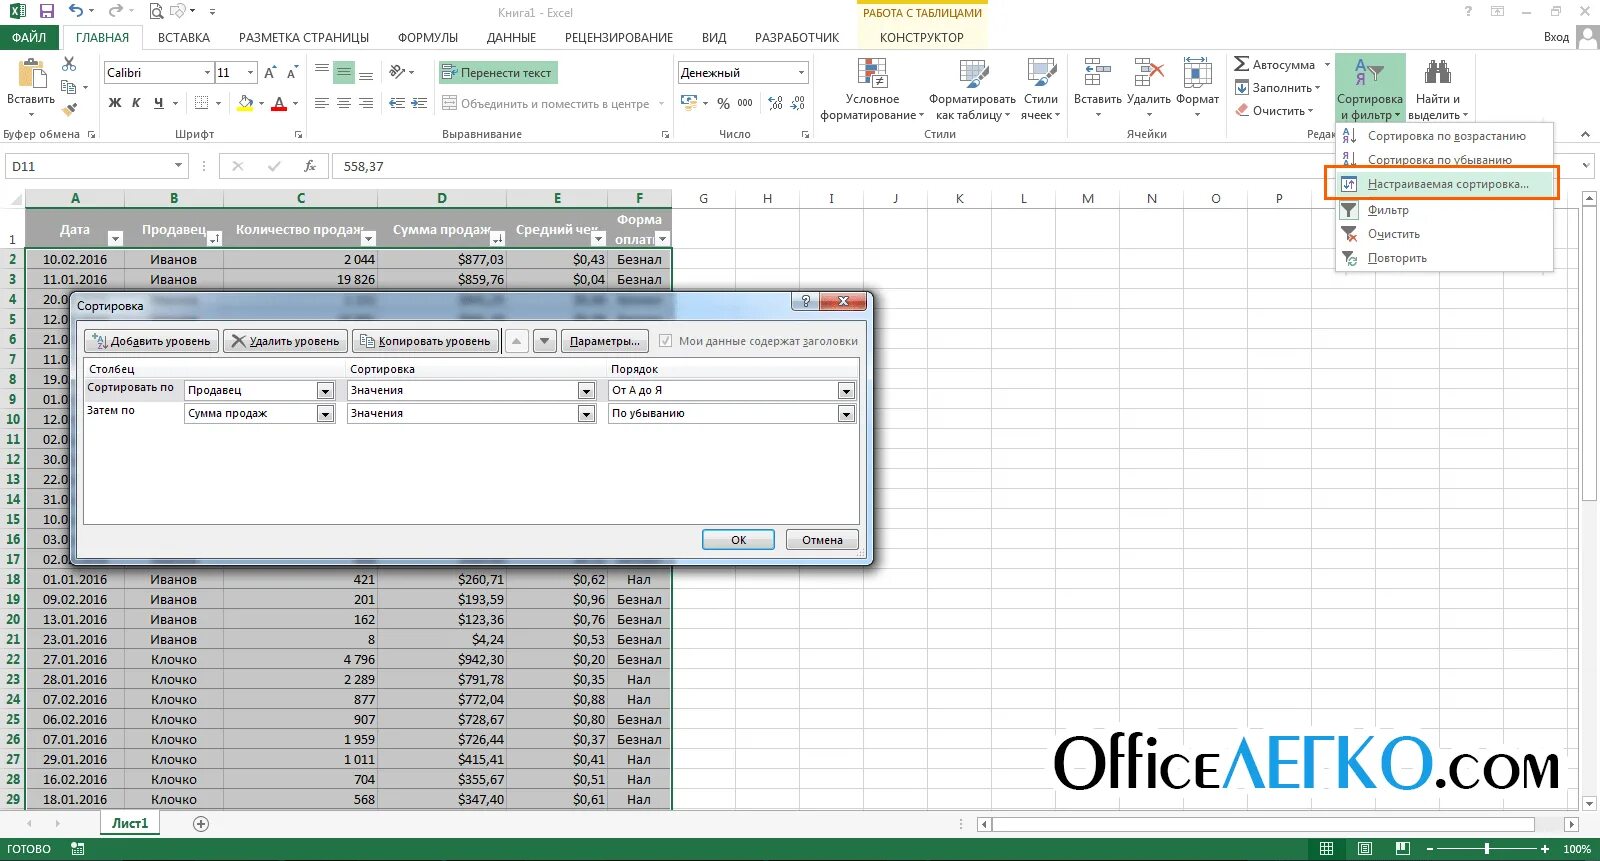
Task: Click the Align text left icon
Action: click(321, 103)
